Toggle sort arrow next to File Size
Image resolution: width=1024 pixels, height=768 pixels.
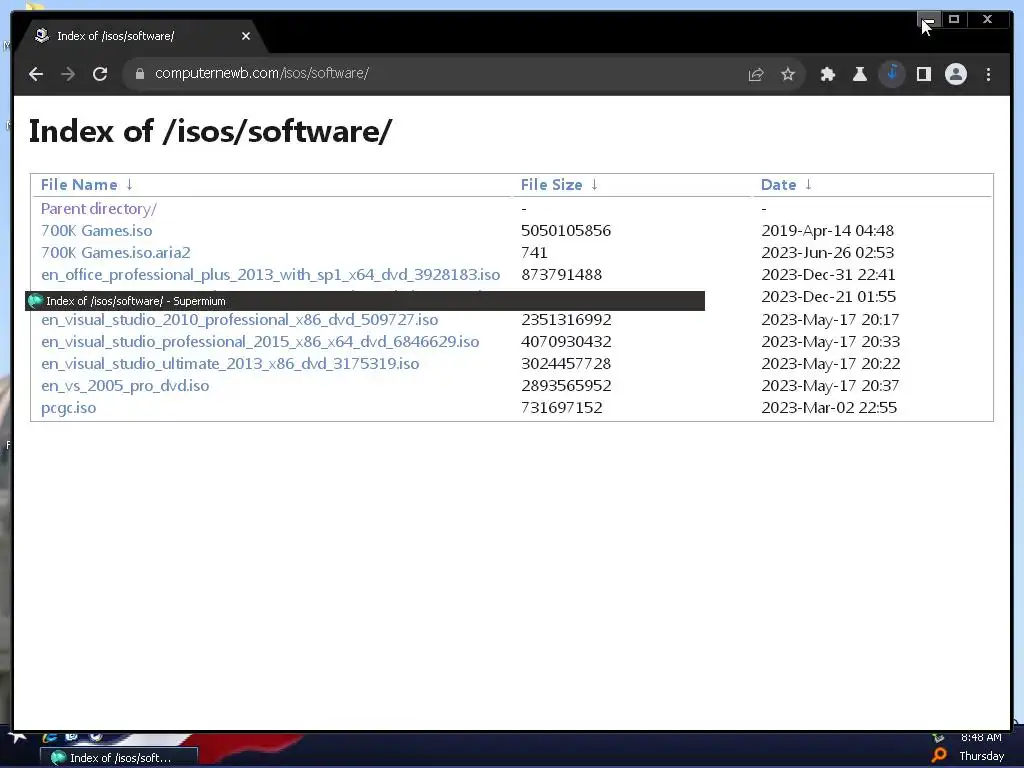click(594, 185)
